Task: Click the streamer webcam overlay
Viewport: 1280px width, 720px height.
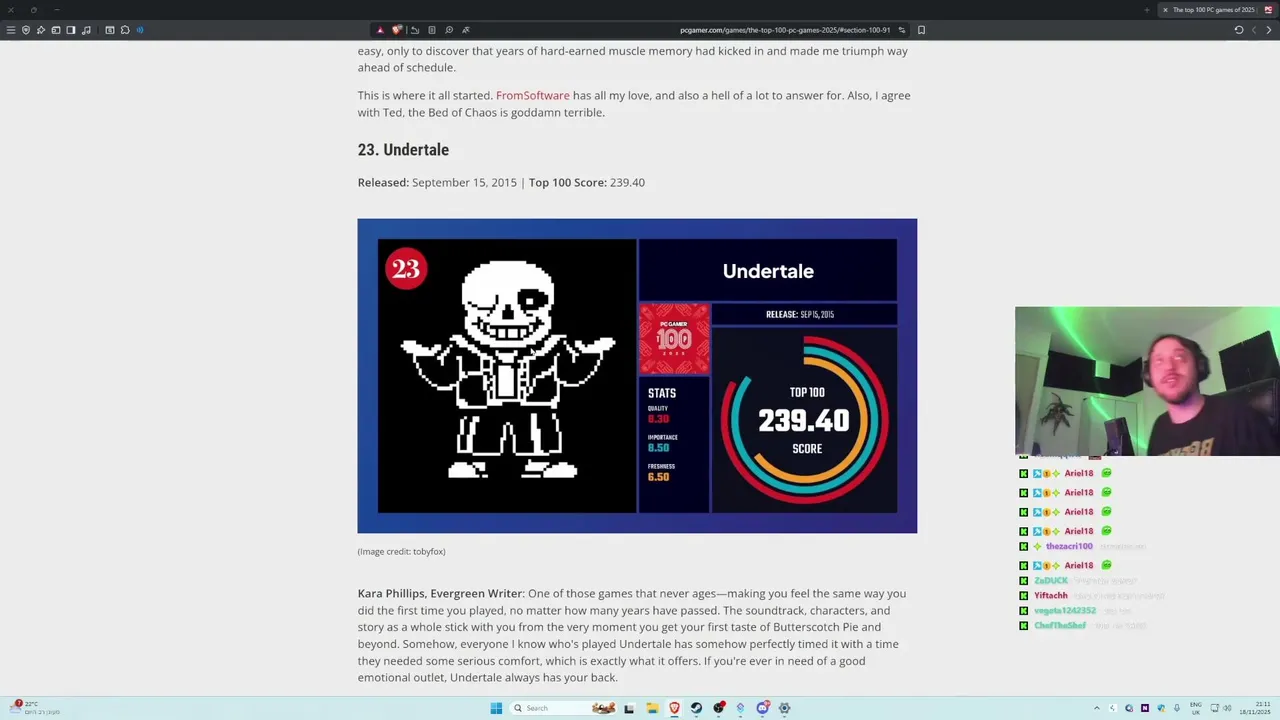Action: coord(1147,381)
